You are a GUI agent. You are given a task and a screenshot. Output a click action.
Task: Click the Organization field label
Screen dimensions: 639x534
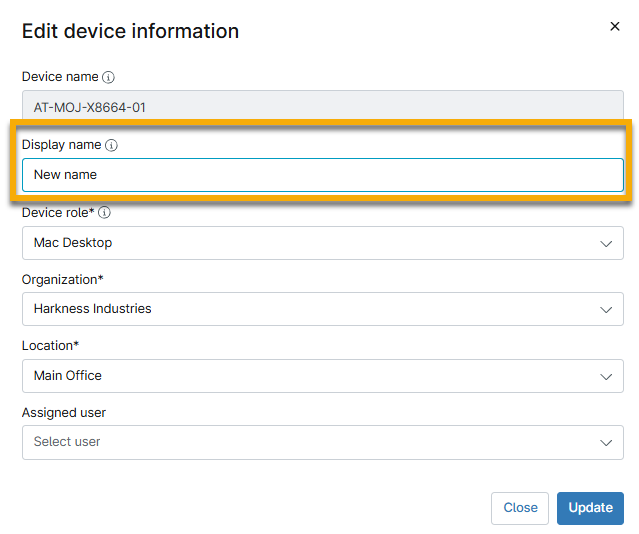[62, 279]
